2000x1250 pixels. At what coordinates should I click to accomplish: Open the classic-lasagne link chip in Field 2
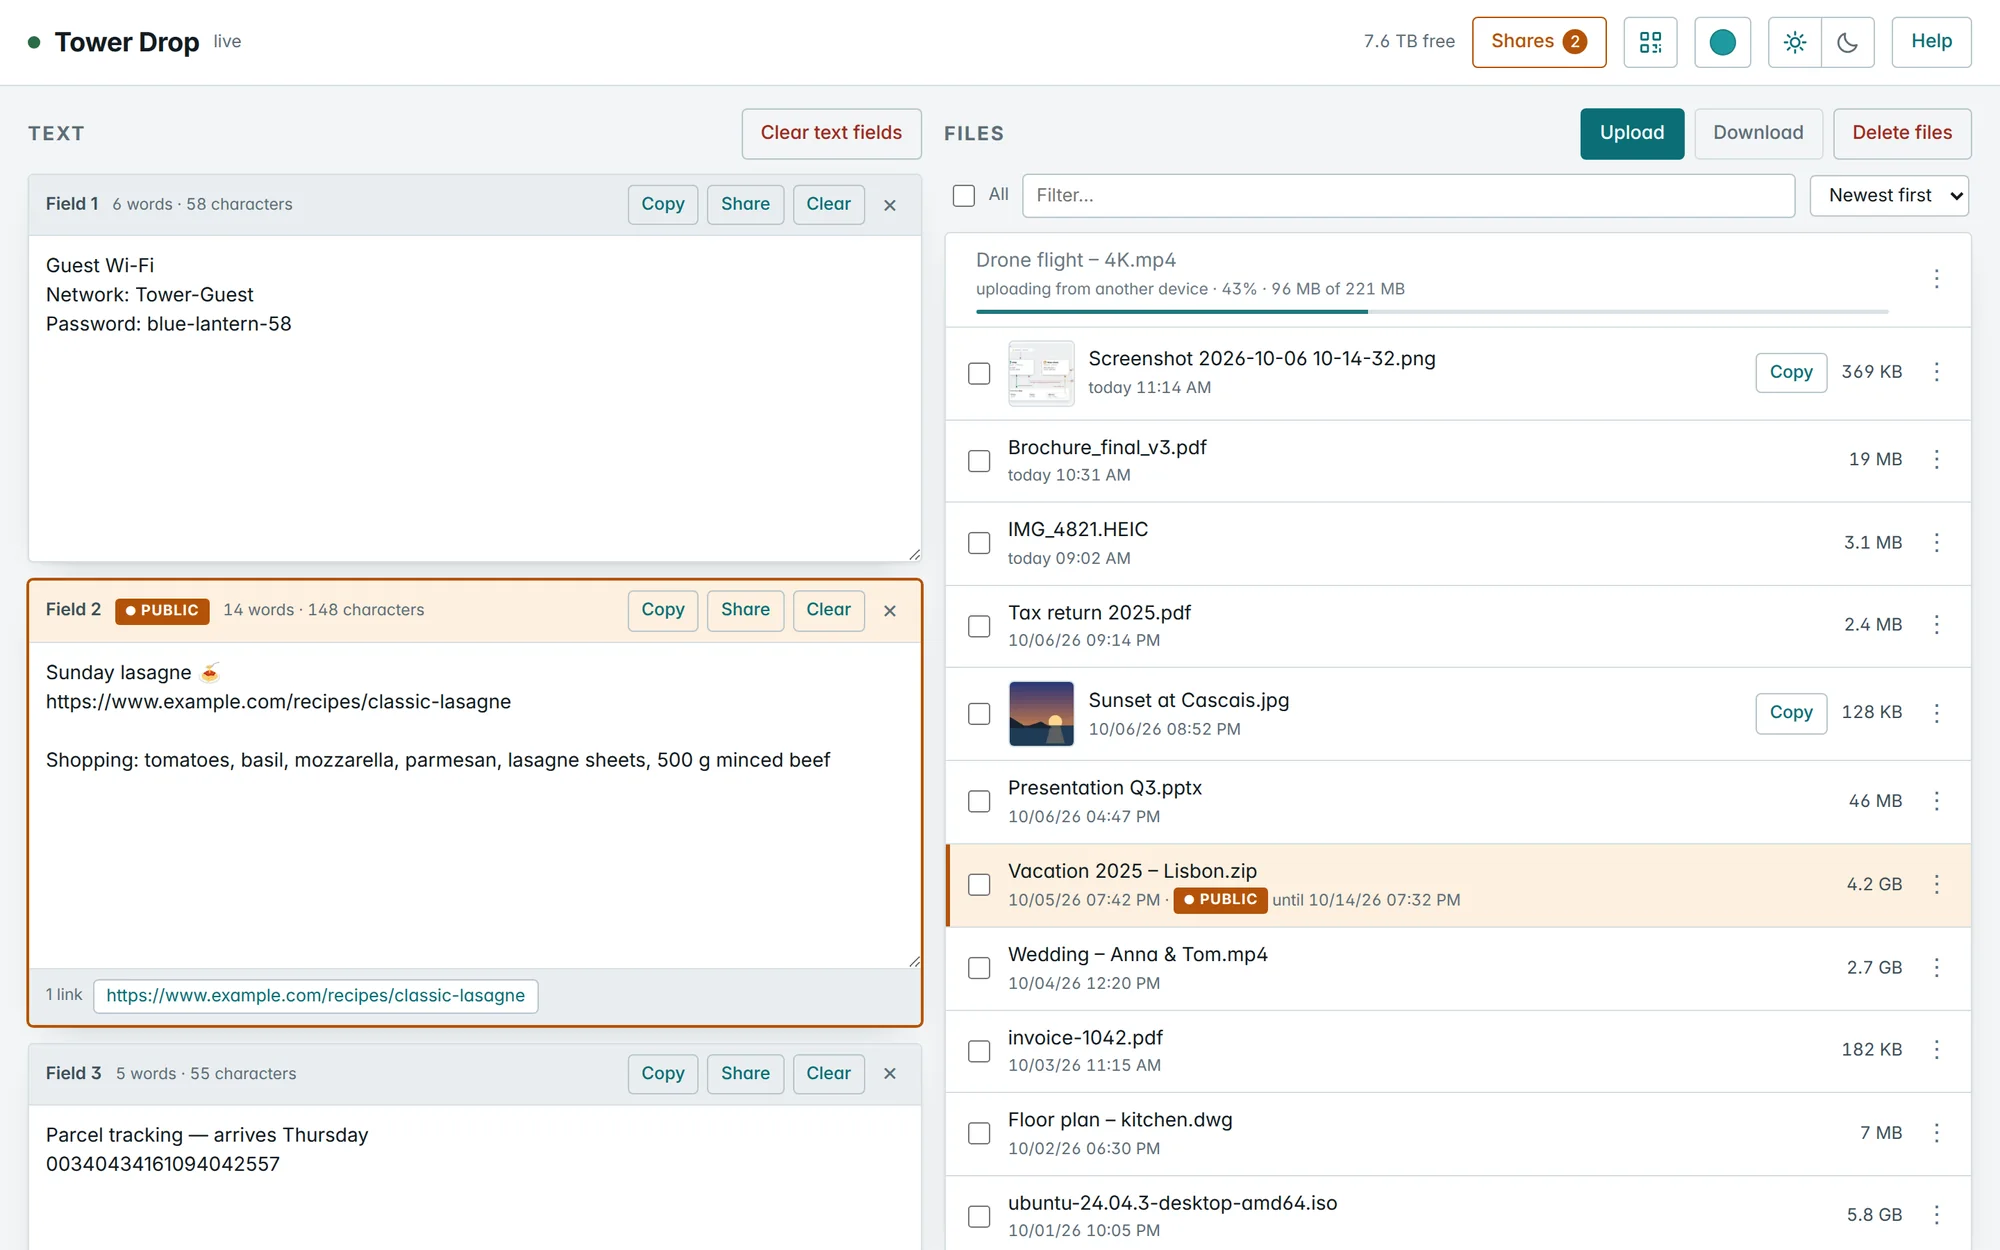pos(316,996)
